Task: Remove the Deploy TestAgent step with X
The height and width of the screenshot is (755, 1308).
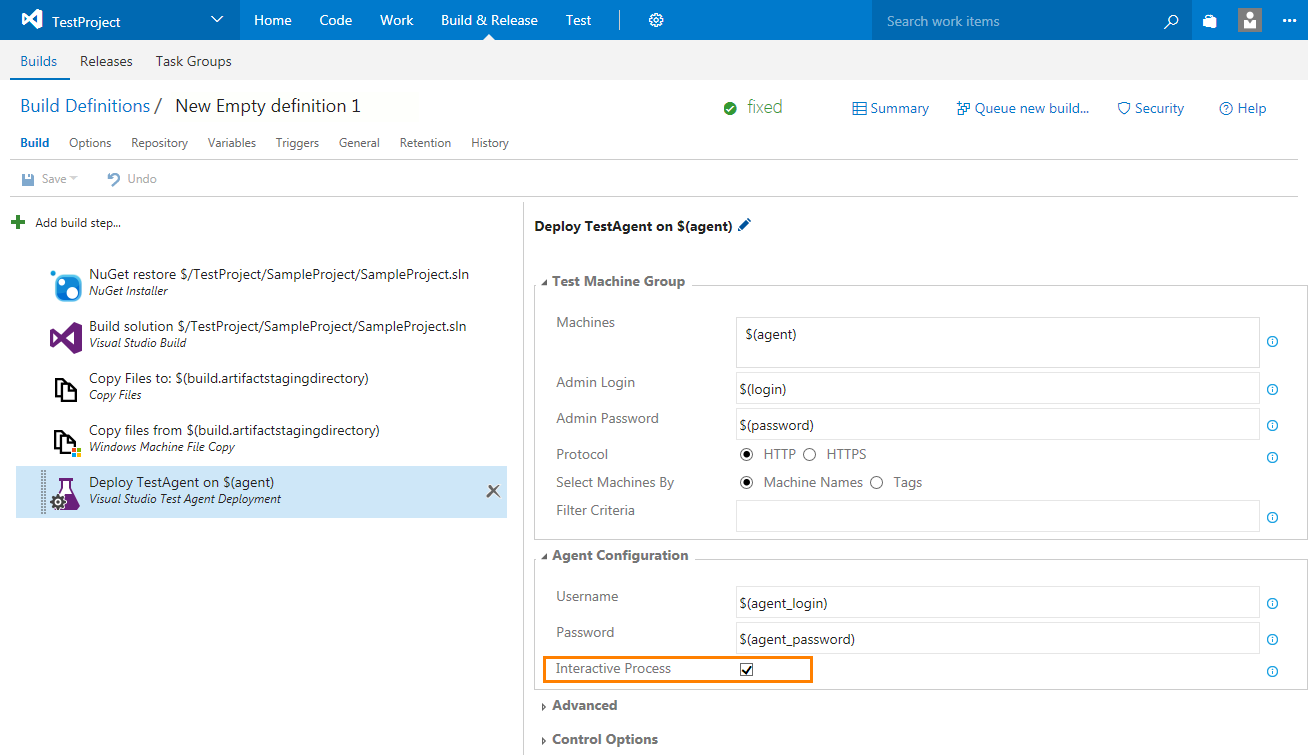Action: tap(493, 491)
